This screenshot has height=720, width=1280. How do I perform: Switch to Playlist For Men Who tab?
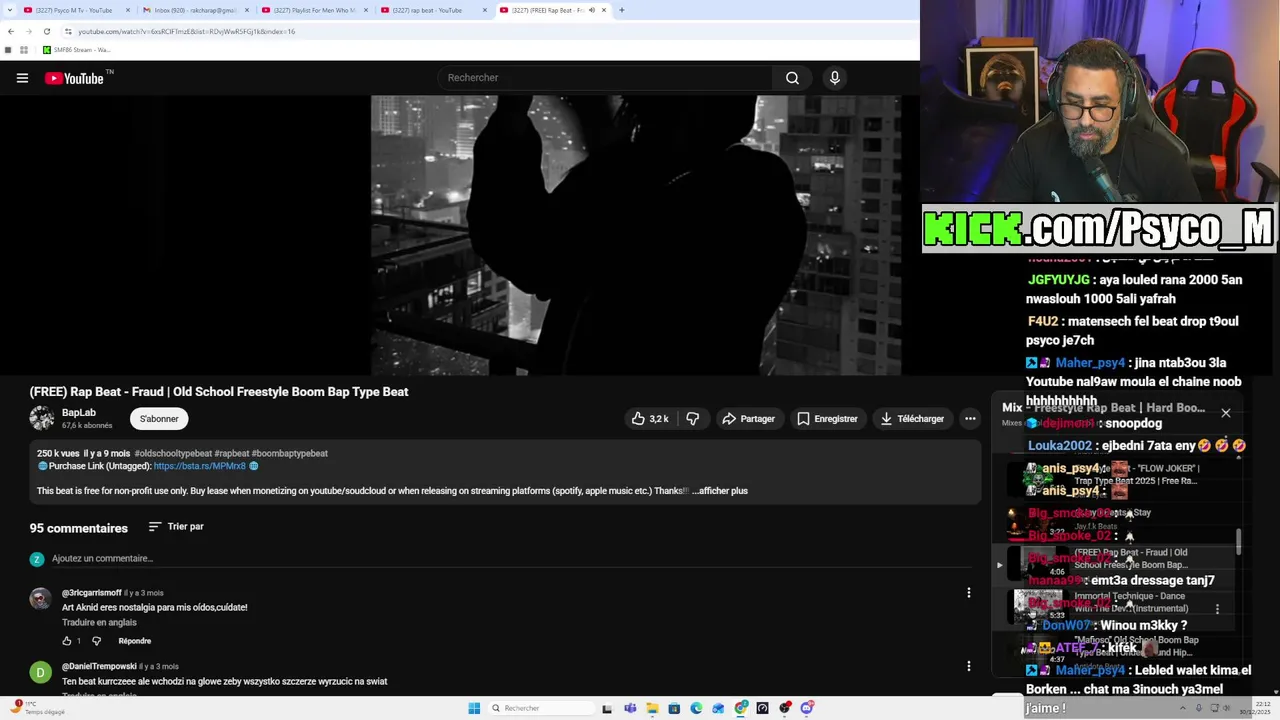point(314,10)
